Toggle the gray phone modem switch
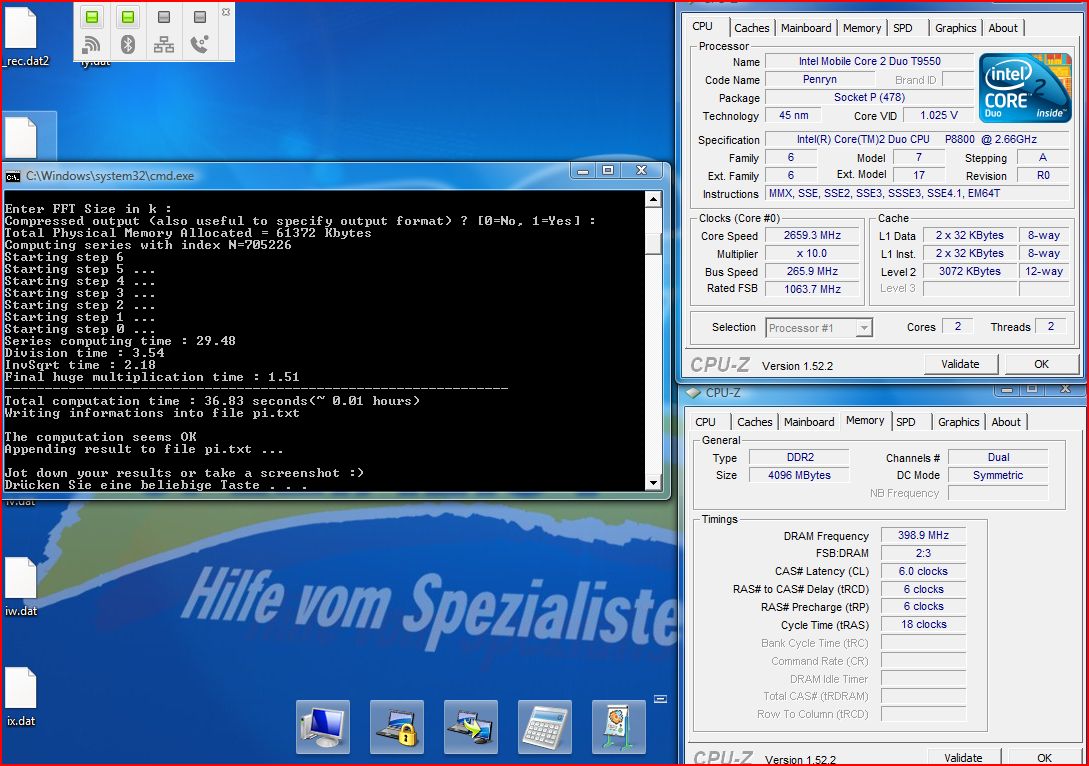 199,17
